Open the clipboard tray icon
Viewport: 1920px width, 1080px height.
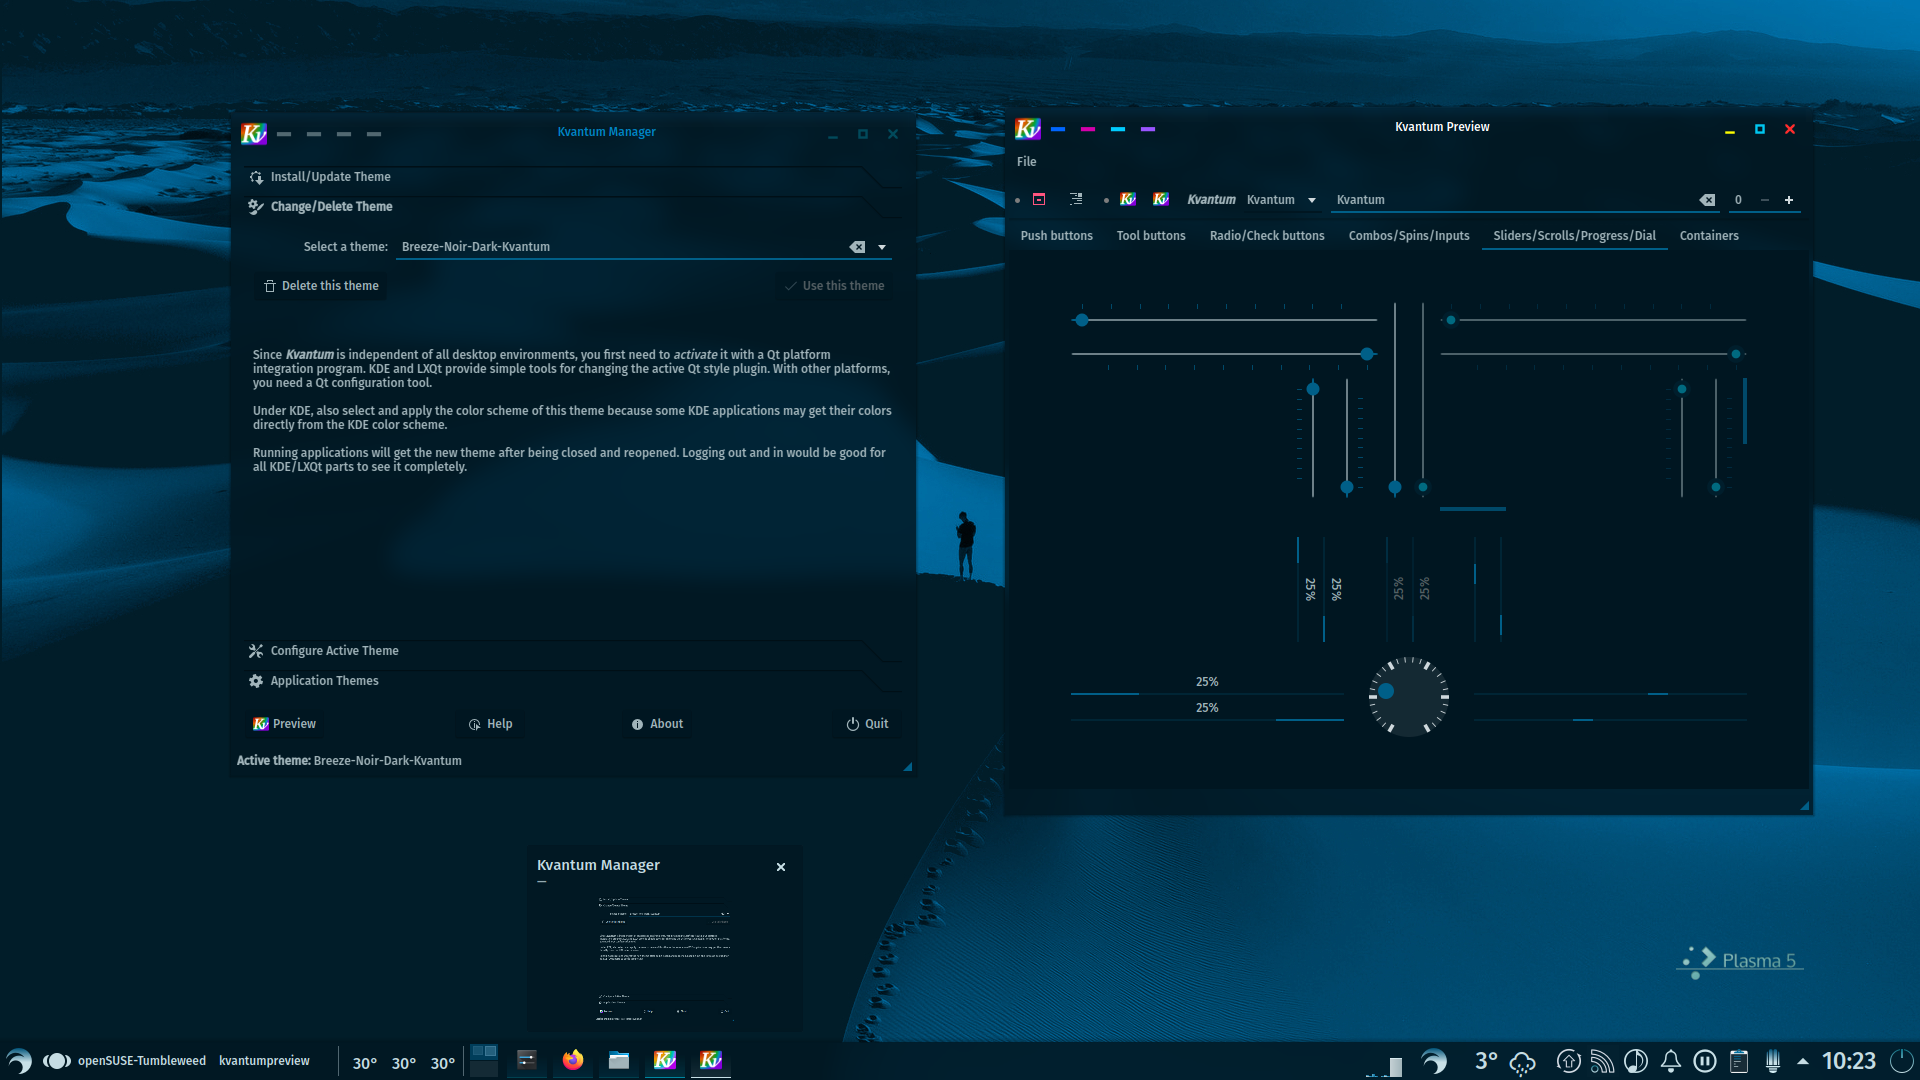tap(1739, 1061)
